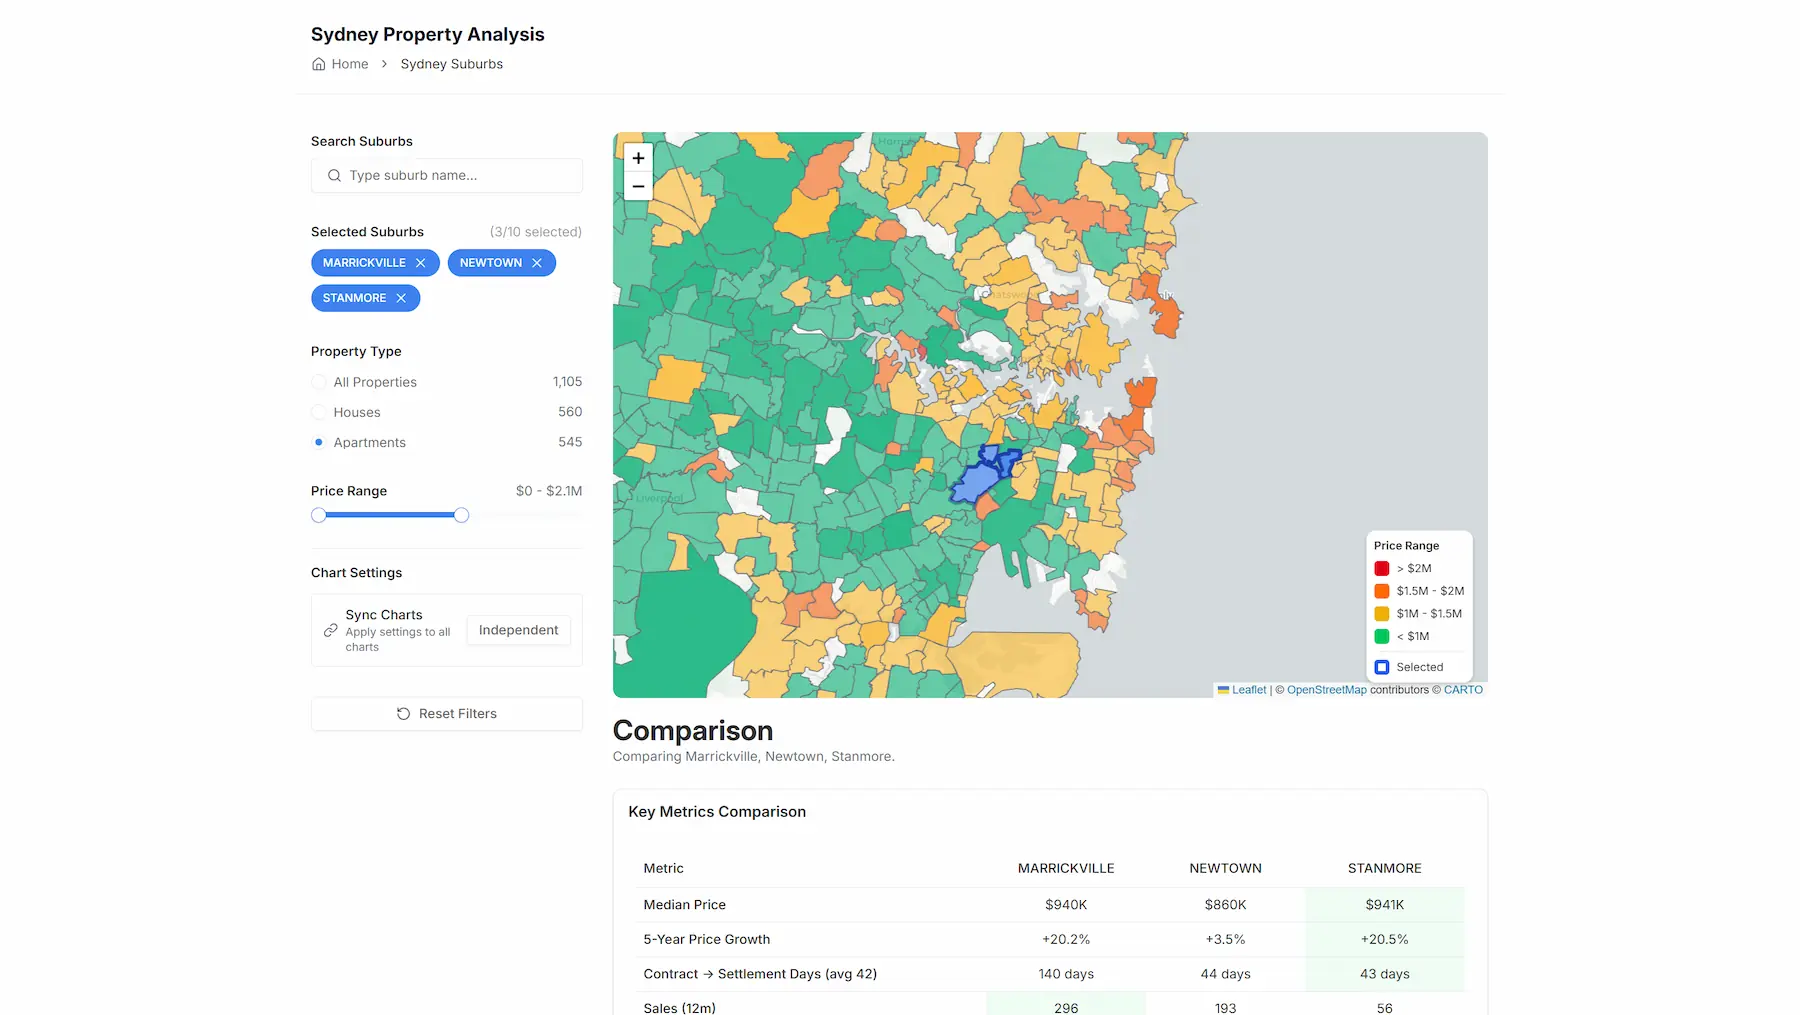Remove the NEWTOWN suburb chip
Viewport: 1800px width, 1015px height.
coord(537,262)
